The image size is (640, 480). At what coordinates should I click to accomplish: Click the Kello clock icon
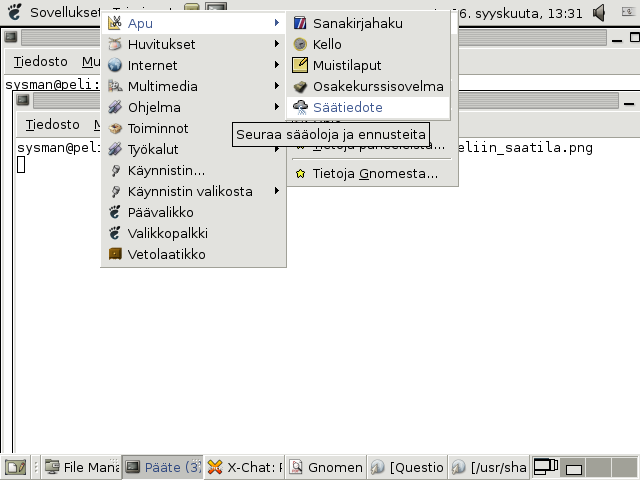coord(300,44)
